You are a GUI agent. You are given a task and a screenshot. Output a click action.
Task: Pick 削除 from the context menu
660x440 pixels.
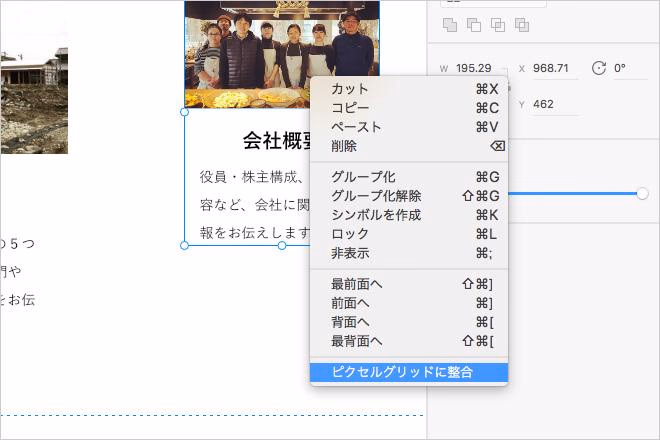tap(344, 146)
